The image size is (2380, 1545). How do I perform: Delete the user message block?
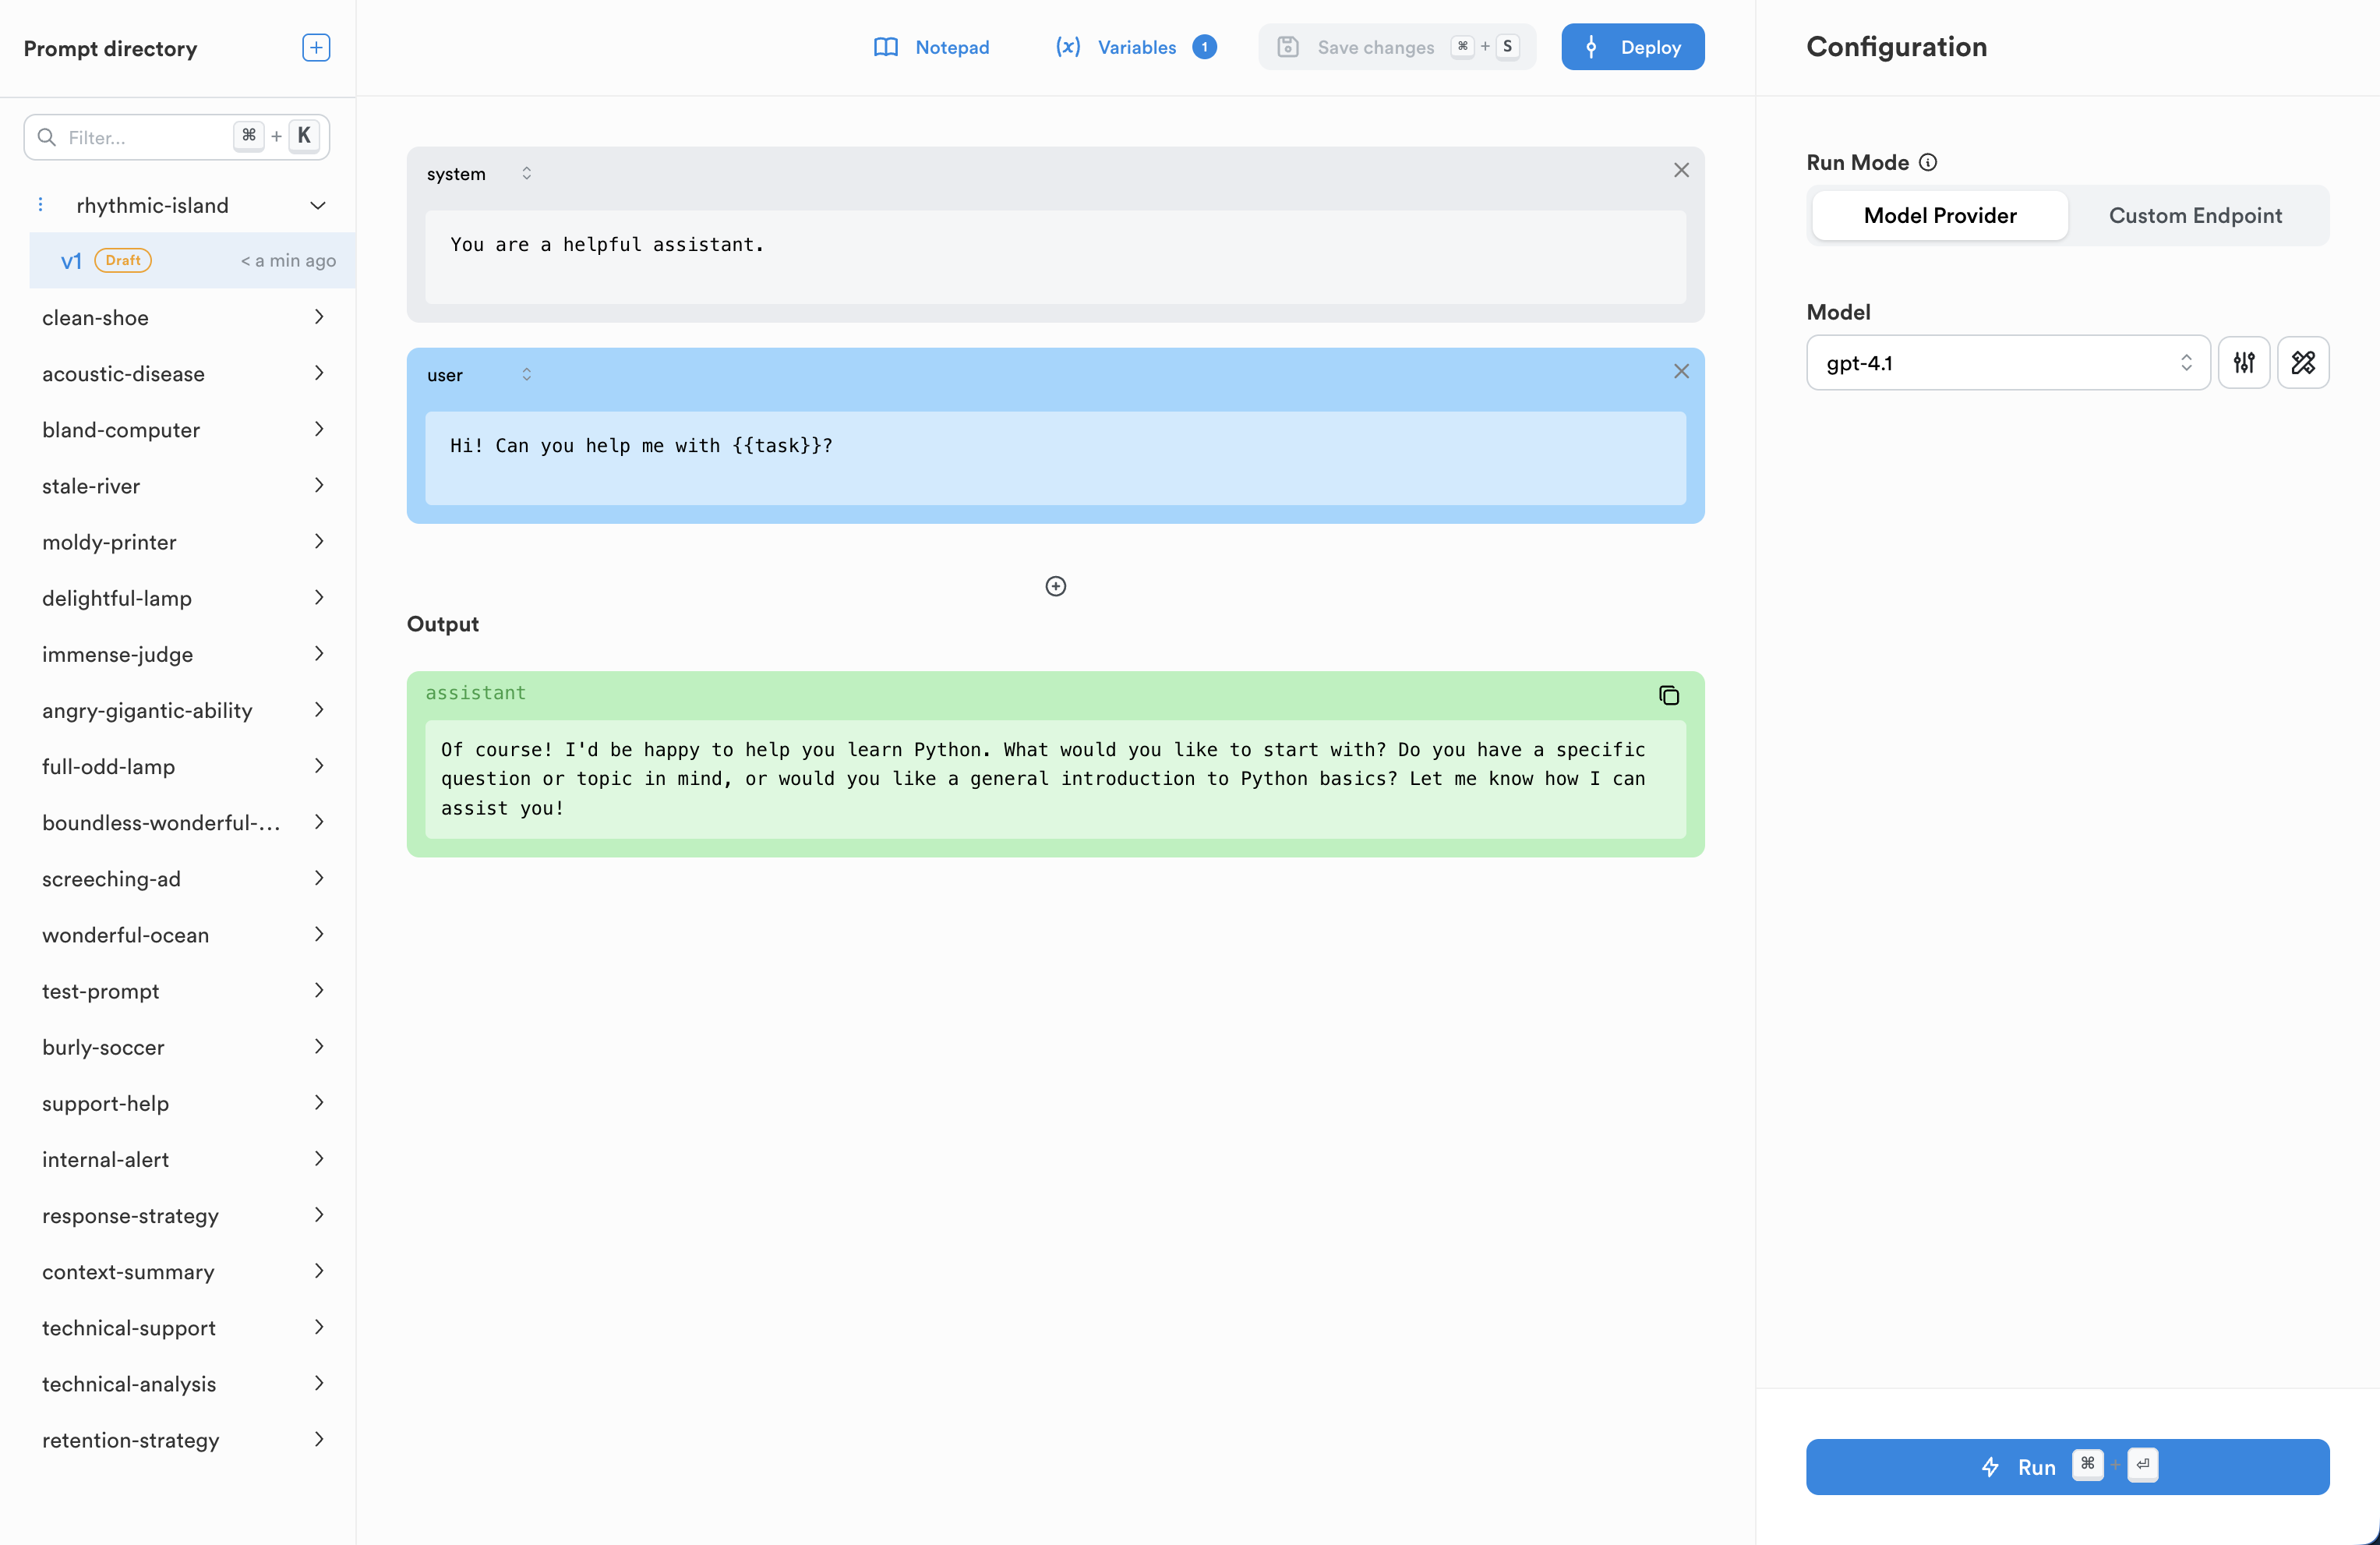point(1681,372)
